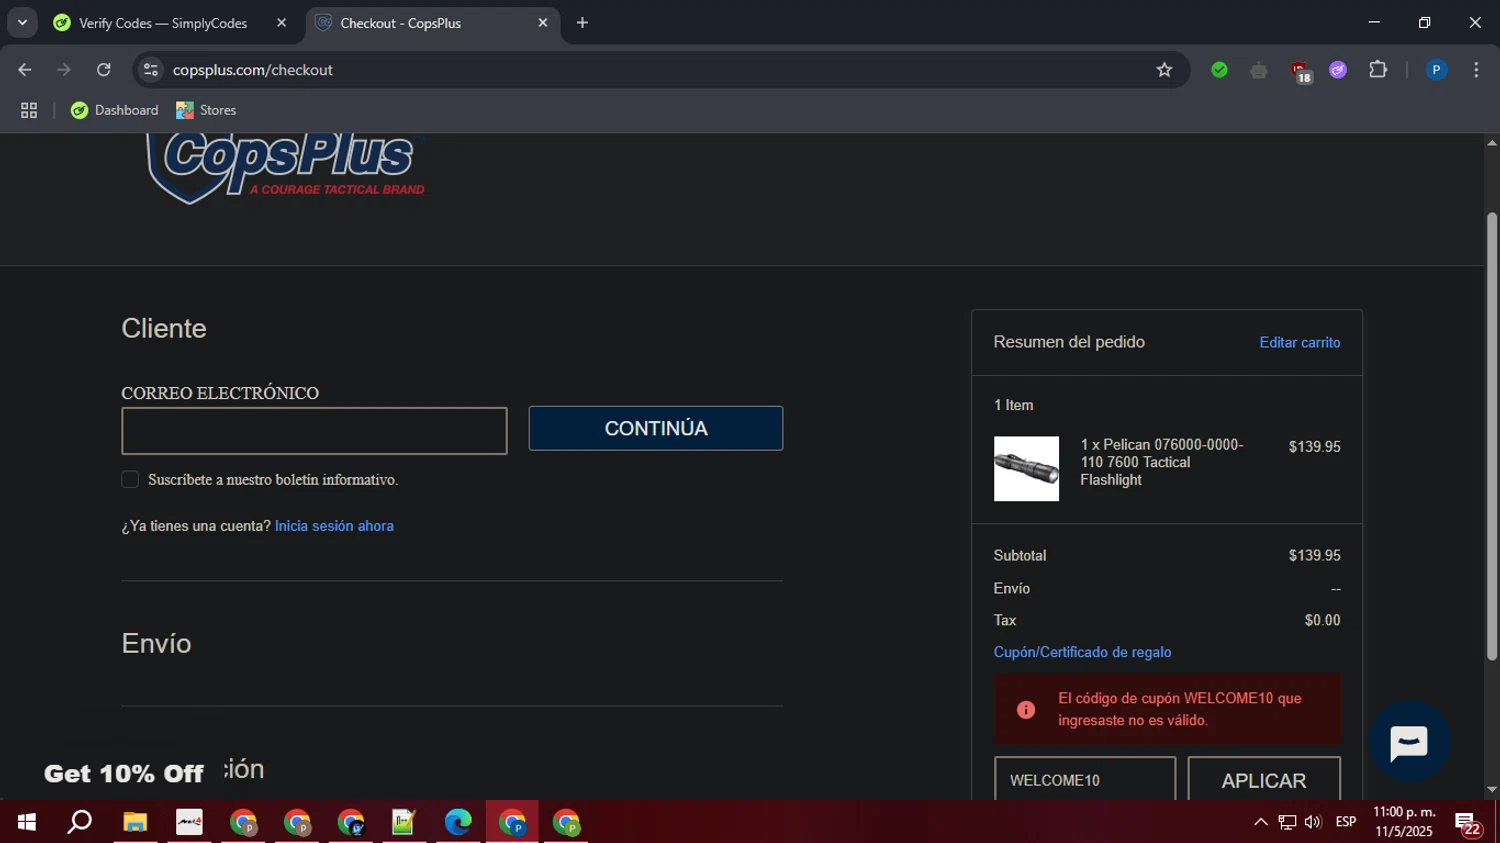
Task: Open the tab search dropdown arrow
Action: [x=22, y=23]
